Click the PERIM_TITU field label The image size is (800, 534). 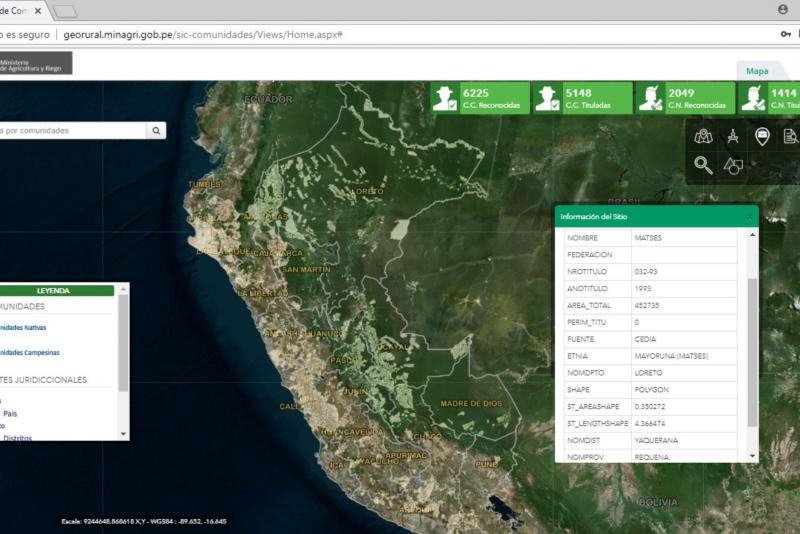587,322
